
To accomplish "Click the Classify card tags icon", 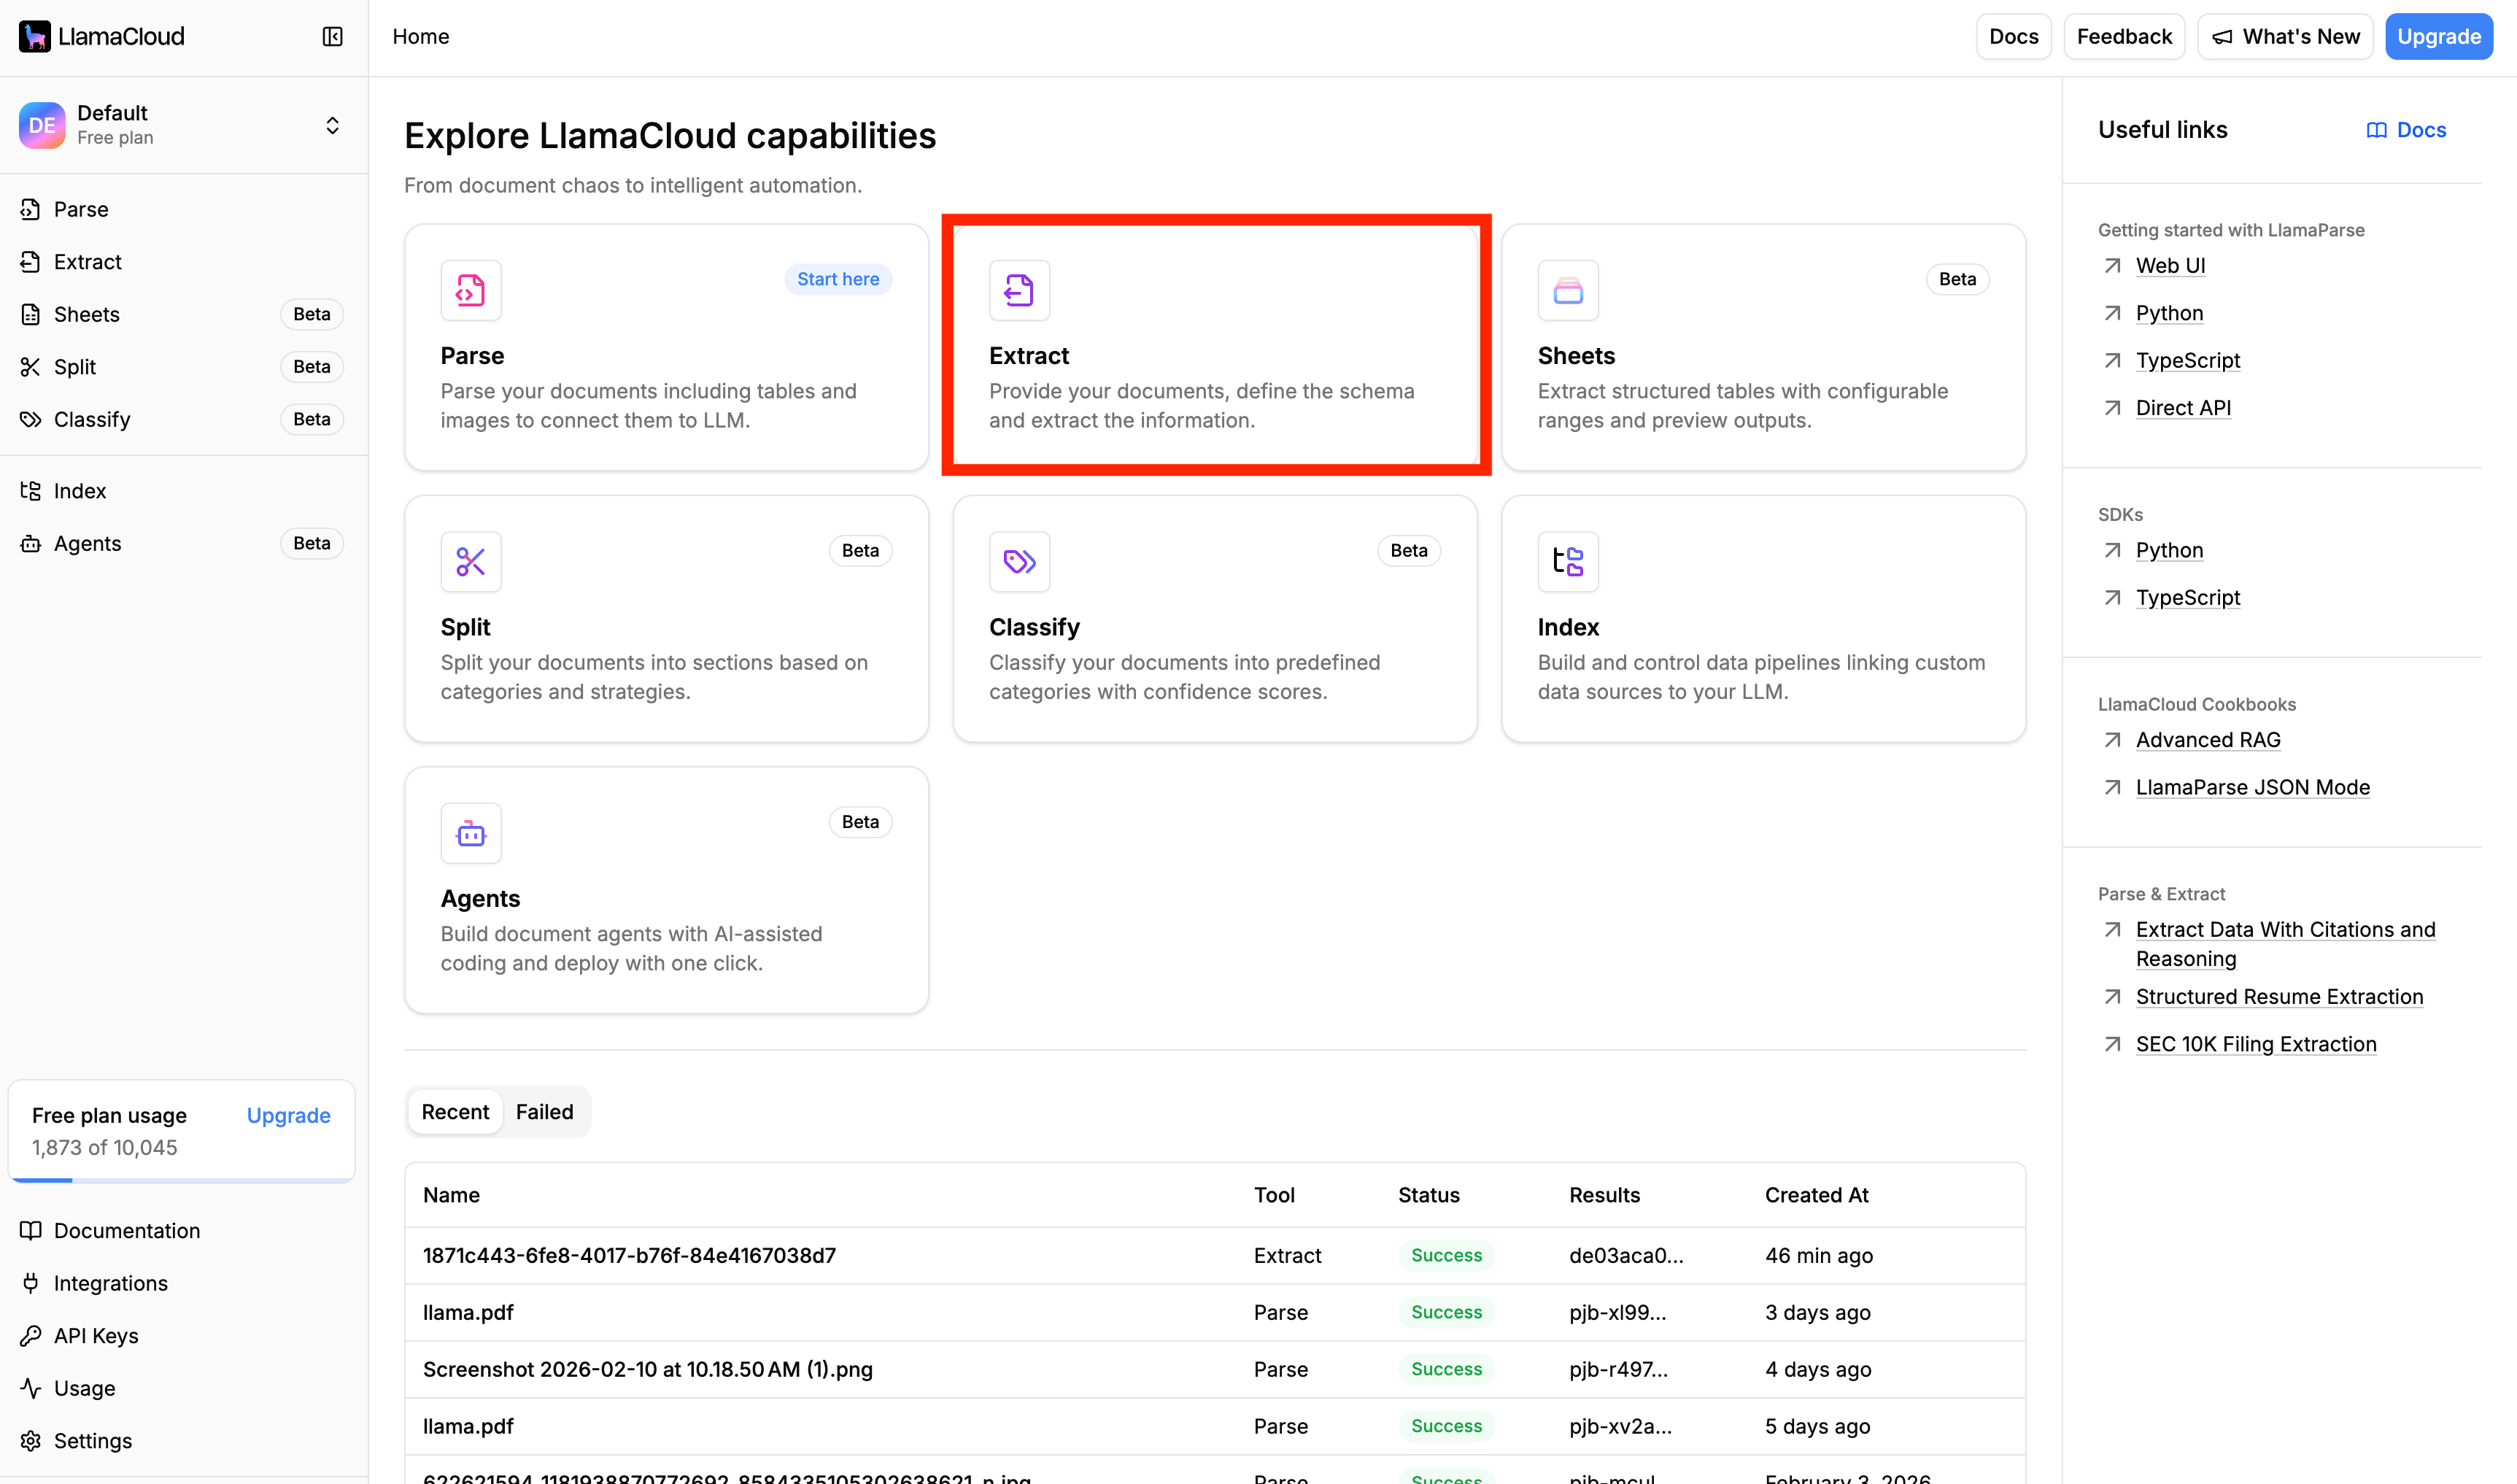I will pyautogui.click(x=1019, y=562).
